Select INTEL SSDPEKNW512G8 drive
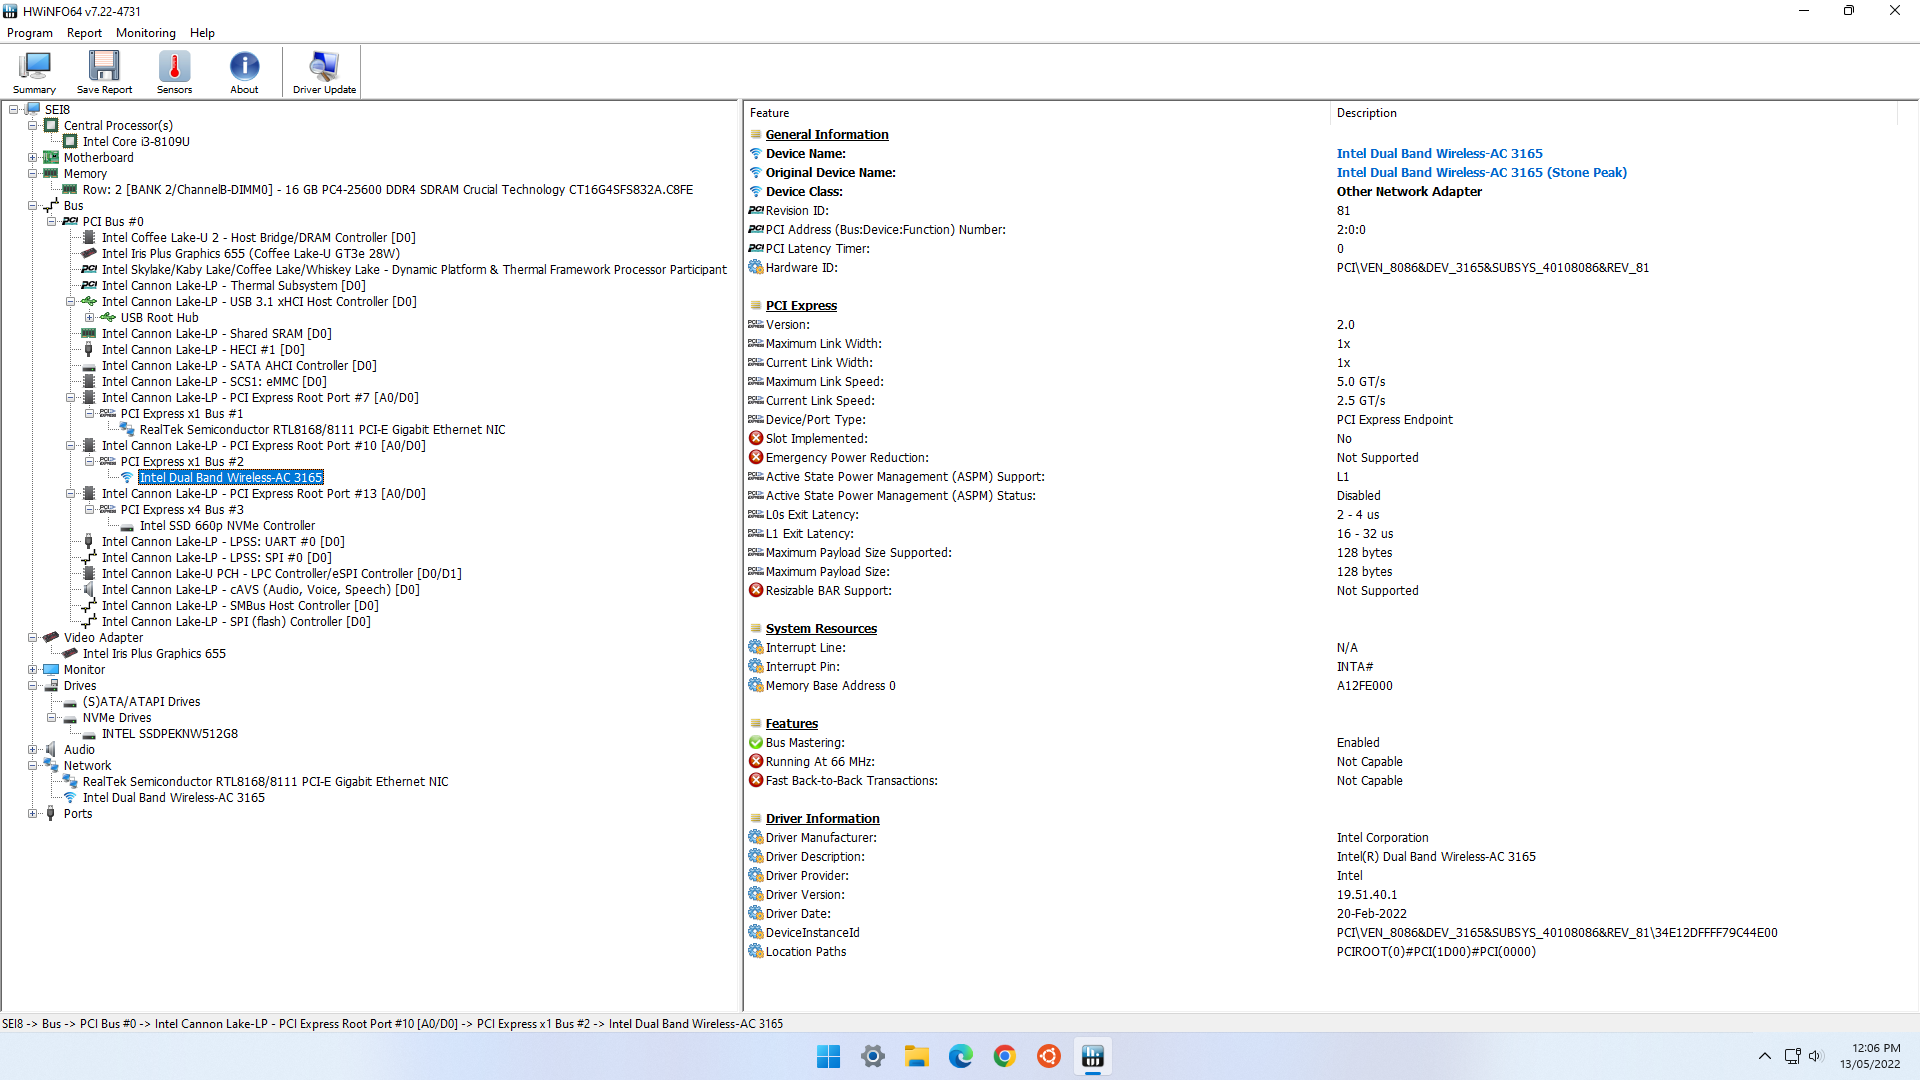Image resolution: width=1920 pixels, height=1080 pixels. (170, 734)
